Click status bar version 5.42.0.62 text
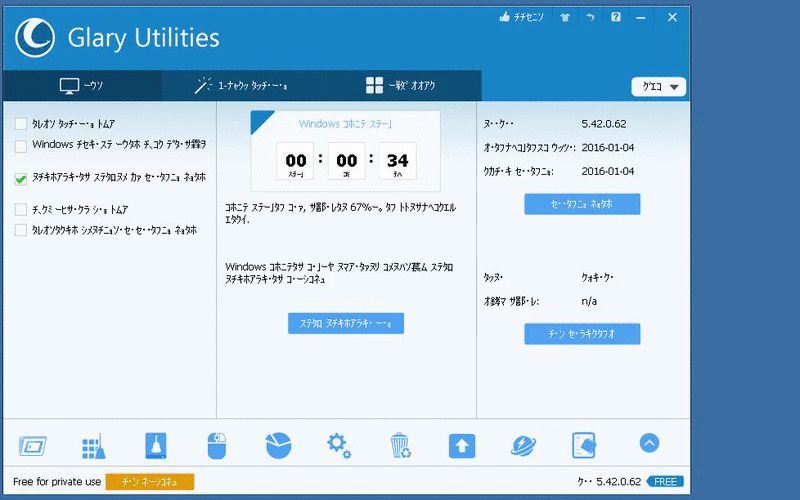This screenshot has width=800, height=500. [618, 482]
